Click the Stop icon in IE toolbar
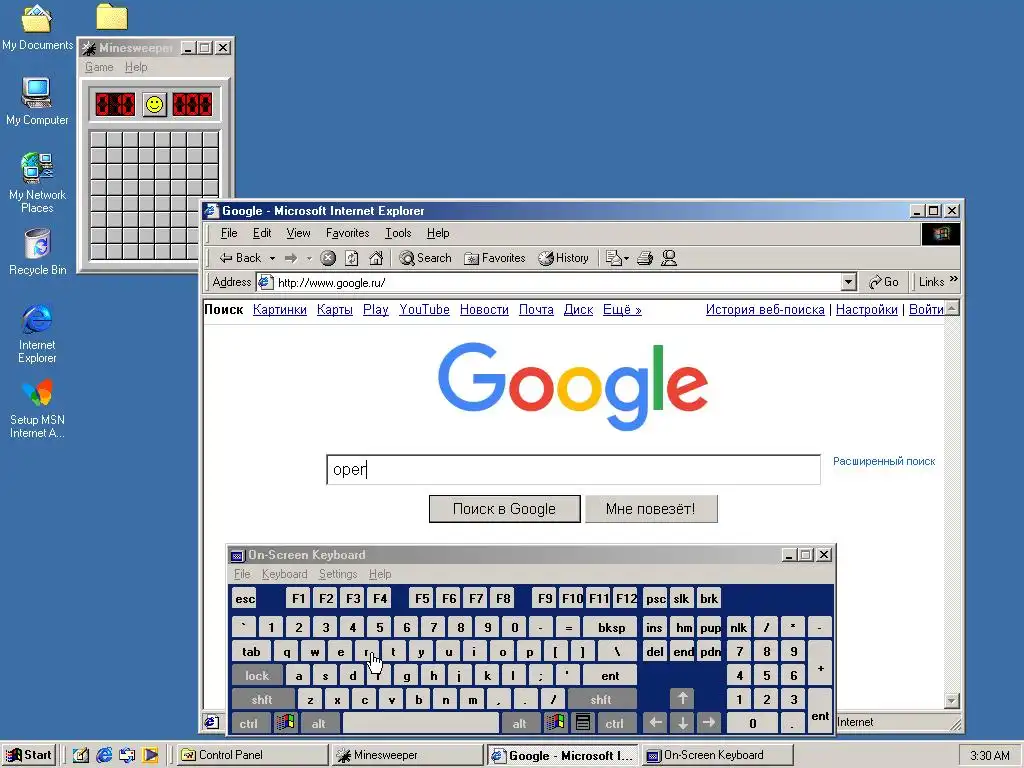The image size is (1024, 768). click(x=328, y=258)
